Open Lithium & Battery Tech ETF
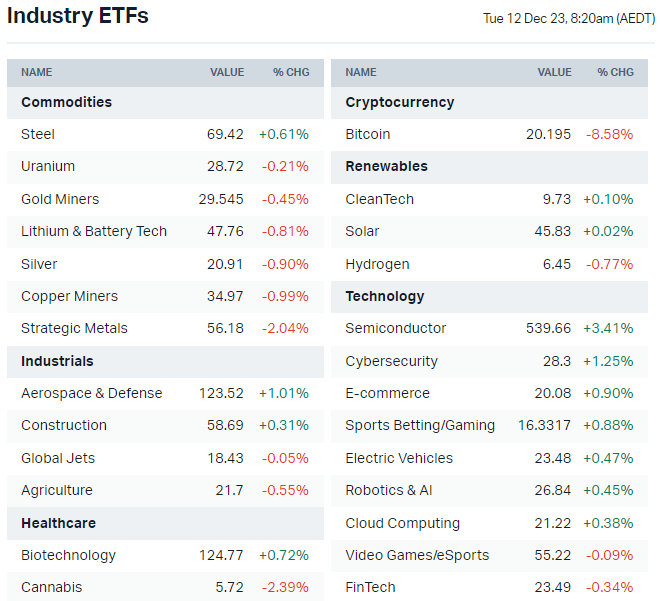Screen dimensions: 661x601 click(94, 231)
